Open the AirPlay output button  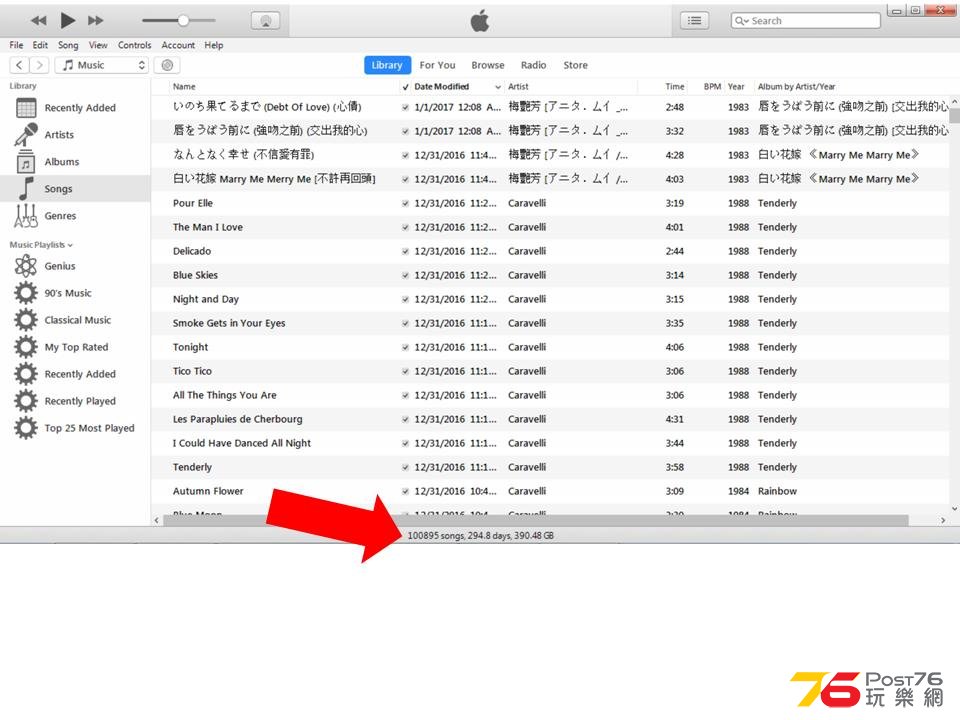click(x=266, y=20)
